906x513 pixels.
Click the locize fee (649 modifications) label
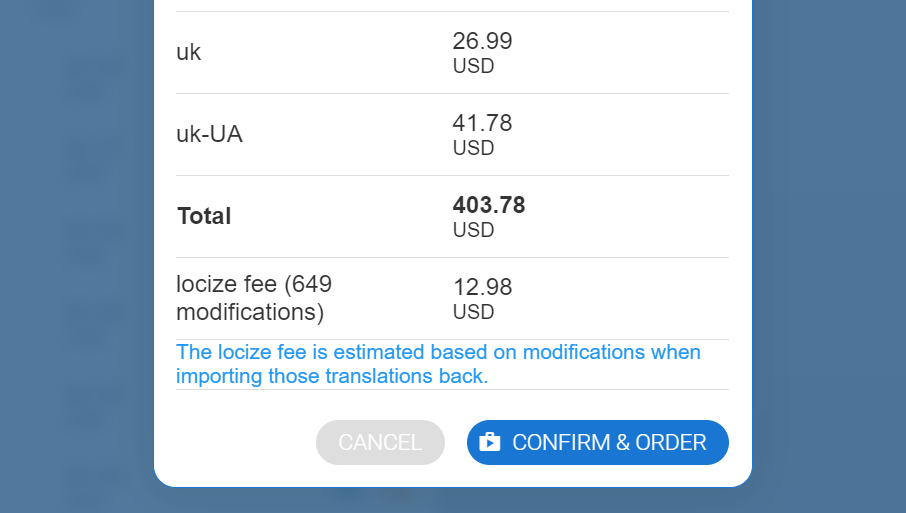(x=254, y=298)
